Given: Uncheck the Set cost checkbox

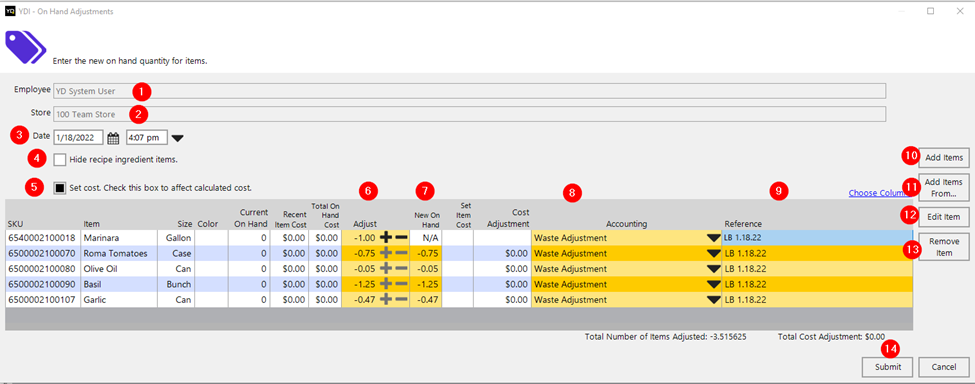Looking at the screenshot, I should pyautogui.click(x=60, y=187).
